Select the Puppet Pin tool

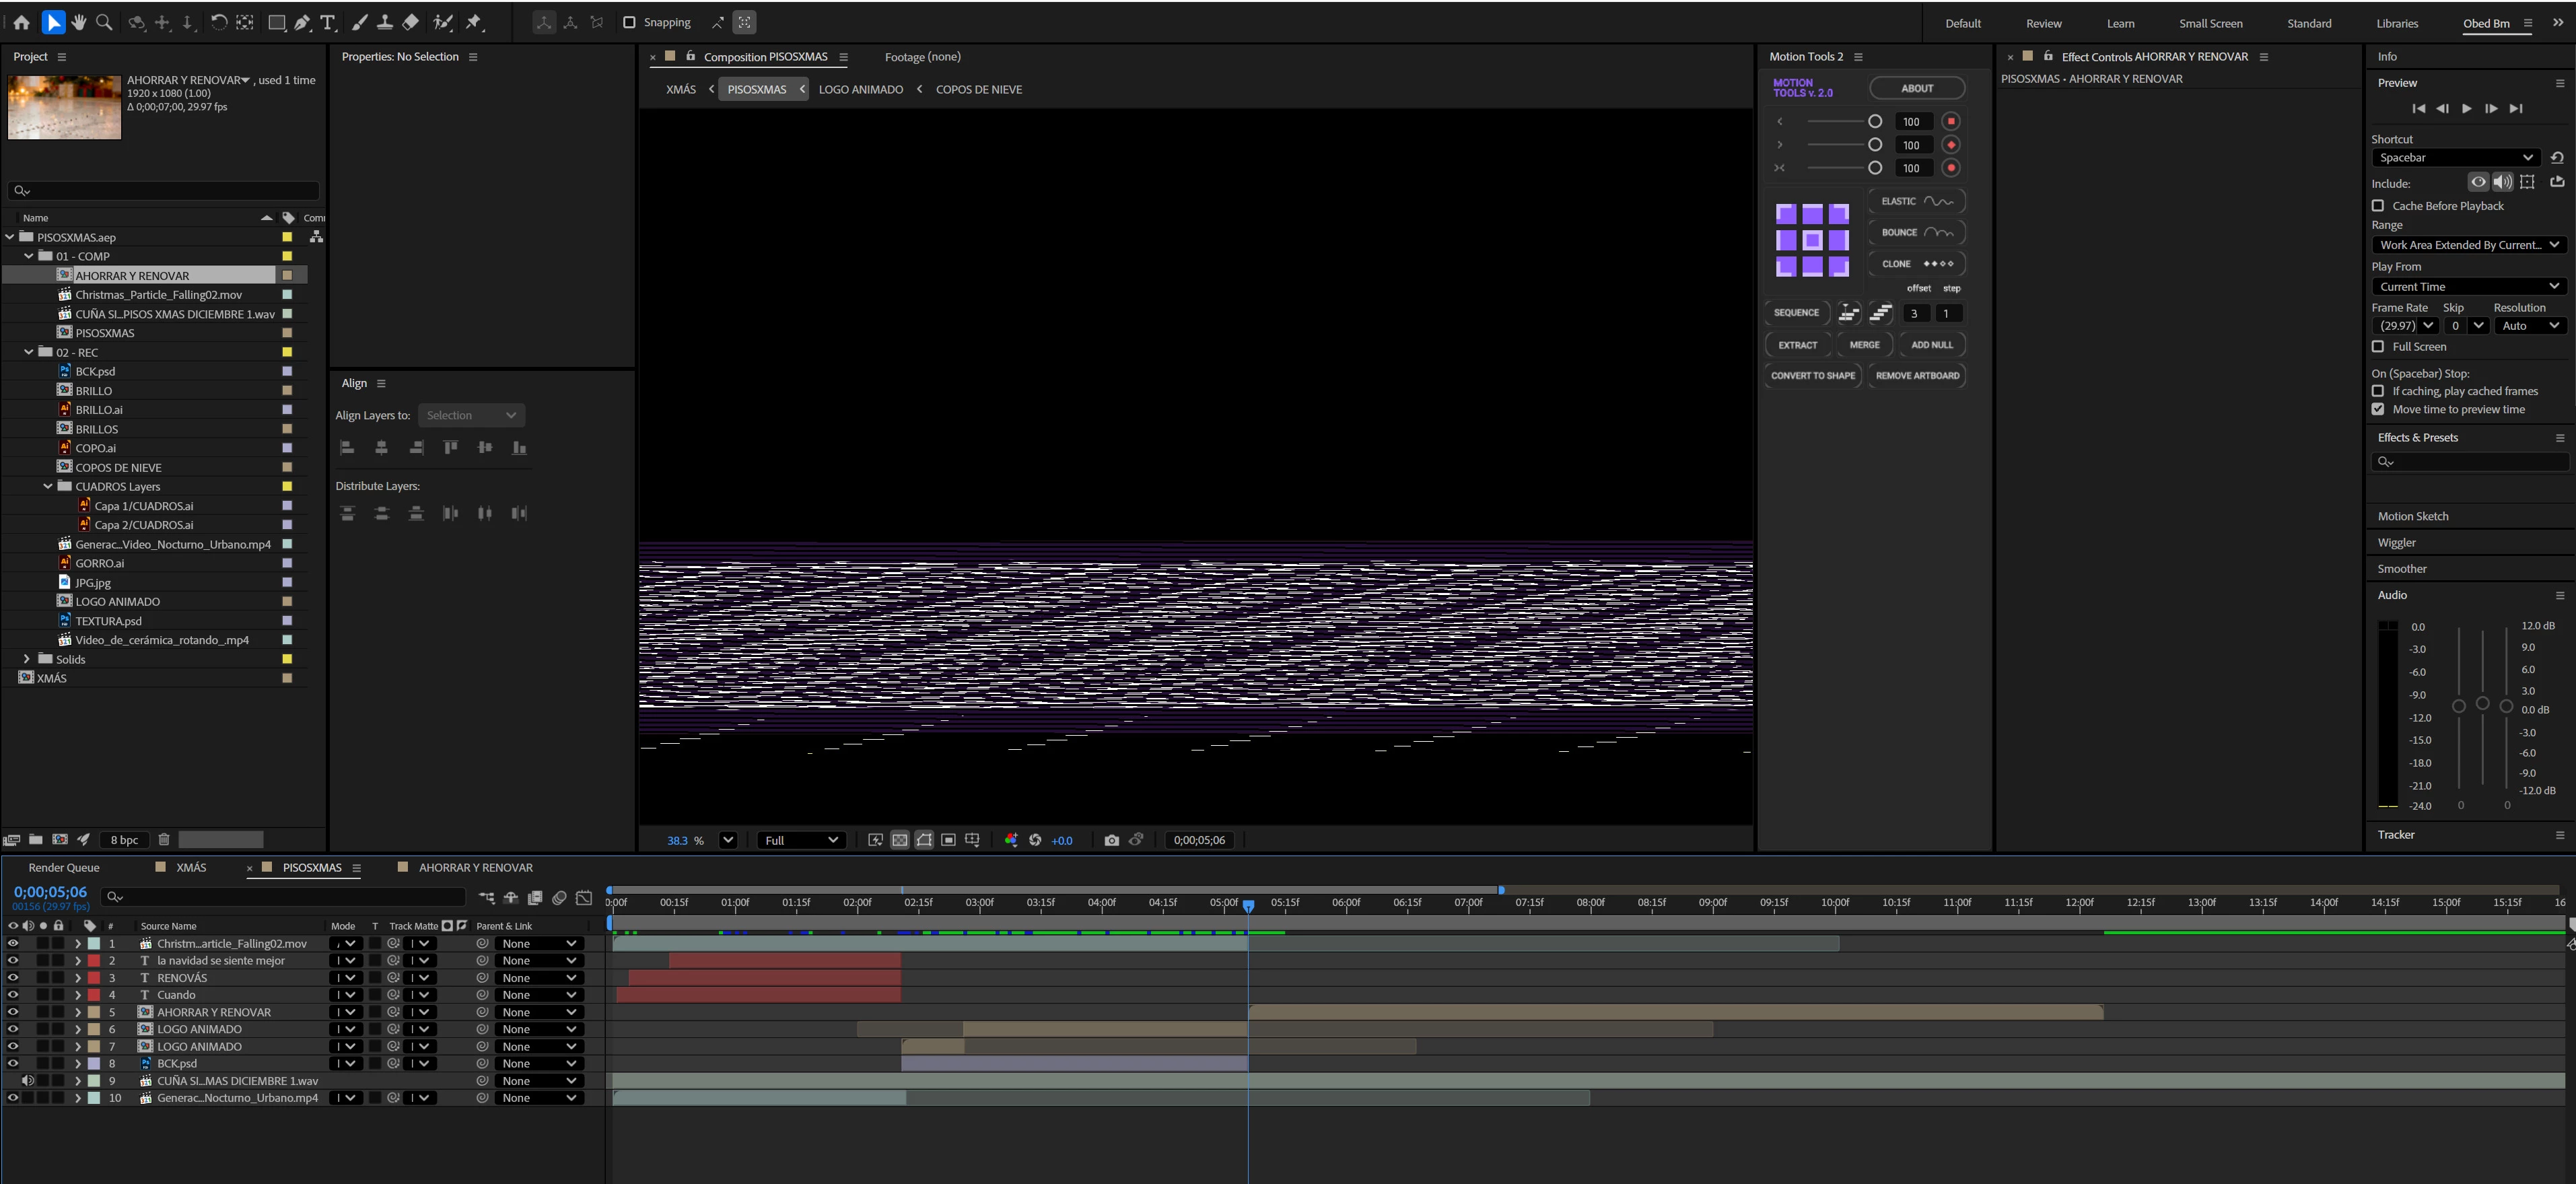474,22
